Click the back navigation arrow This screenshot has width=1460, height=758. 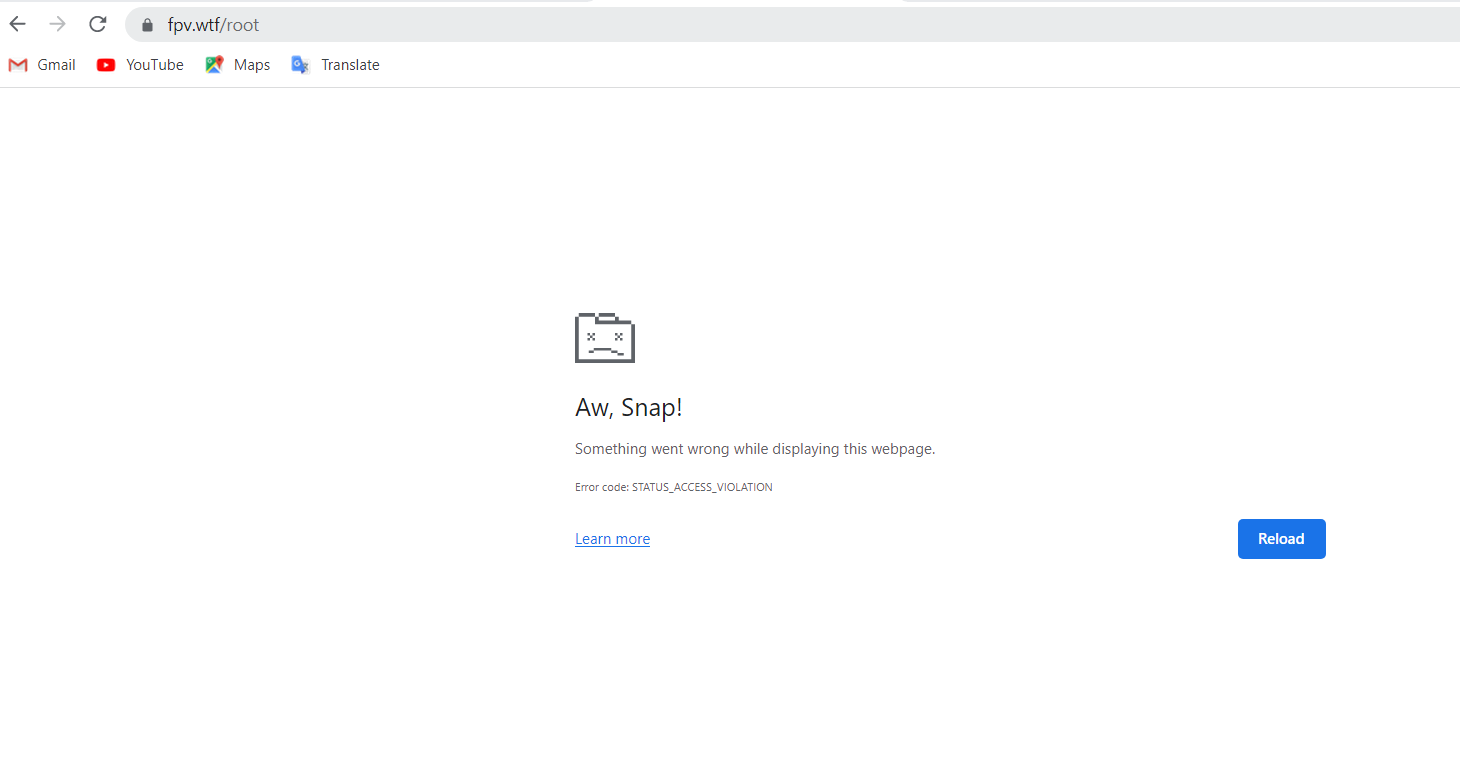click(17, 23)
